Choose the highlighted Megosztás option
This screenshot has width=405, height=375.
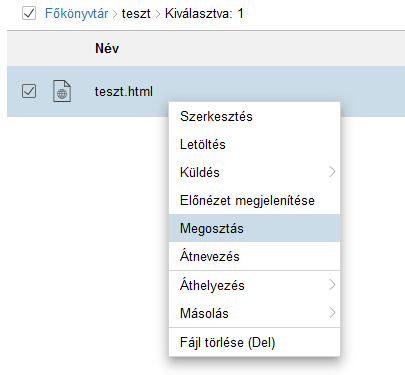click(254, 228)
